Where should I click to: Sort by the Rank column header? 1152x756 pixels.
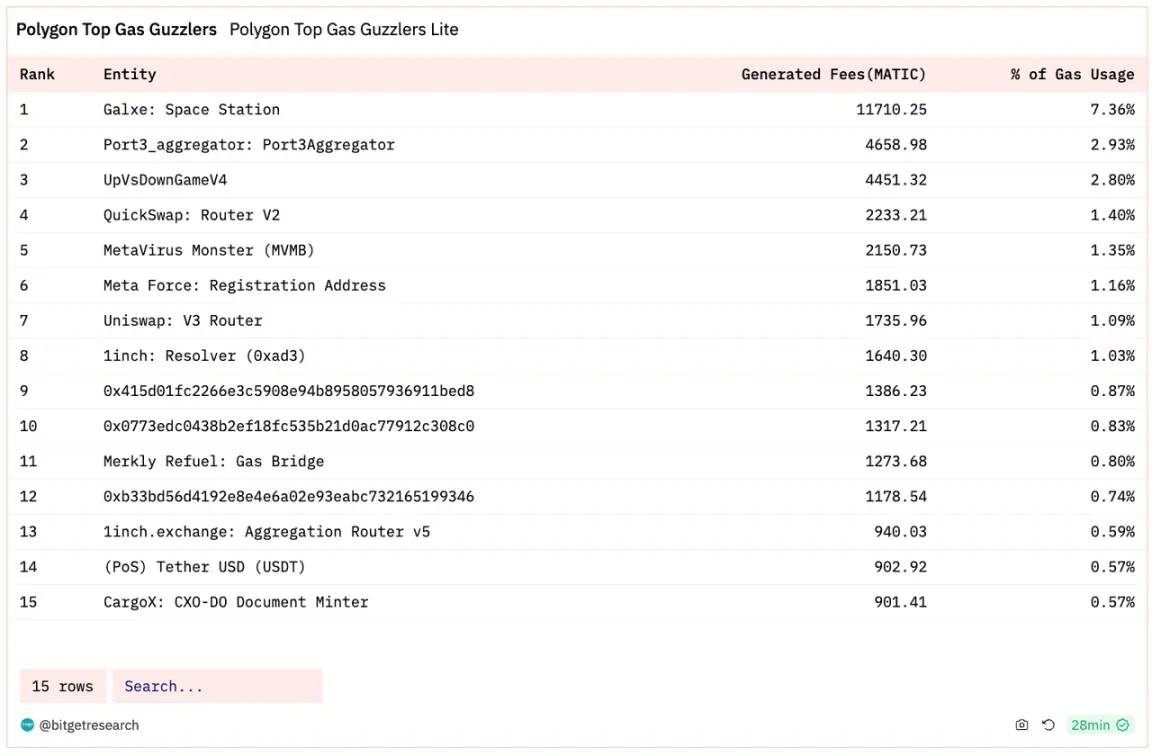(37, 74)
